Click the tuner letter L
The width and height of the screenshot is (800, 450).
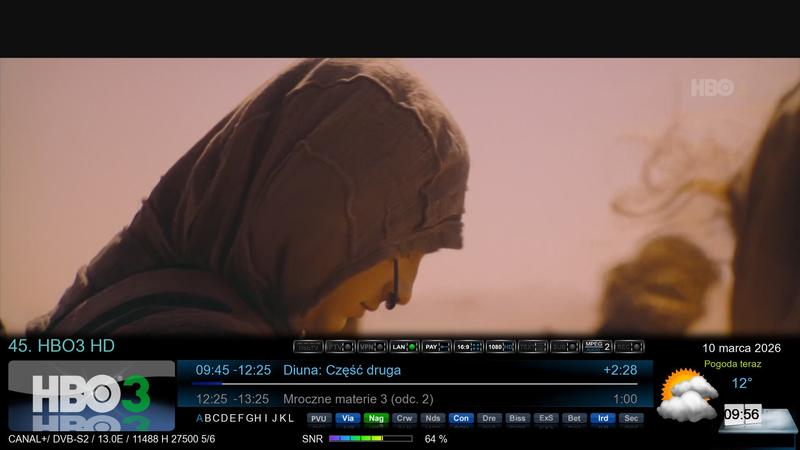(291, 418)
